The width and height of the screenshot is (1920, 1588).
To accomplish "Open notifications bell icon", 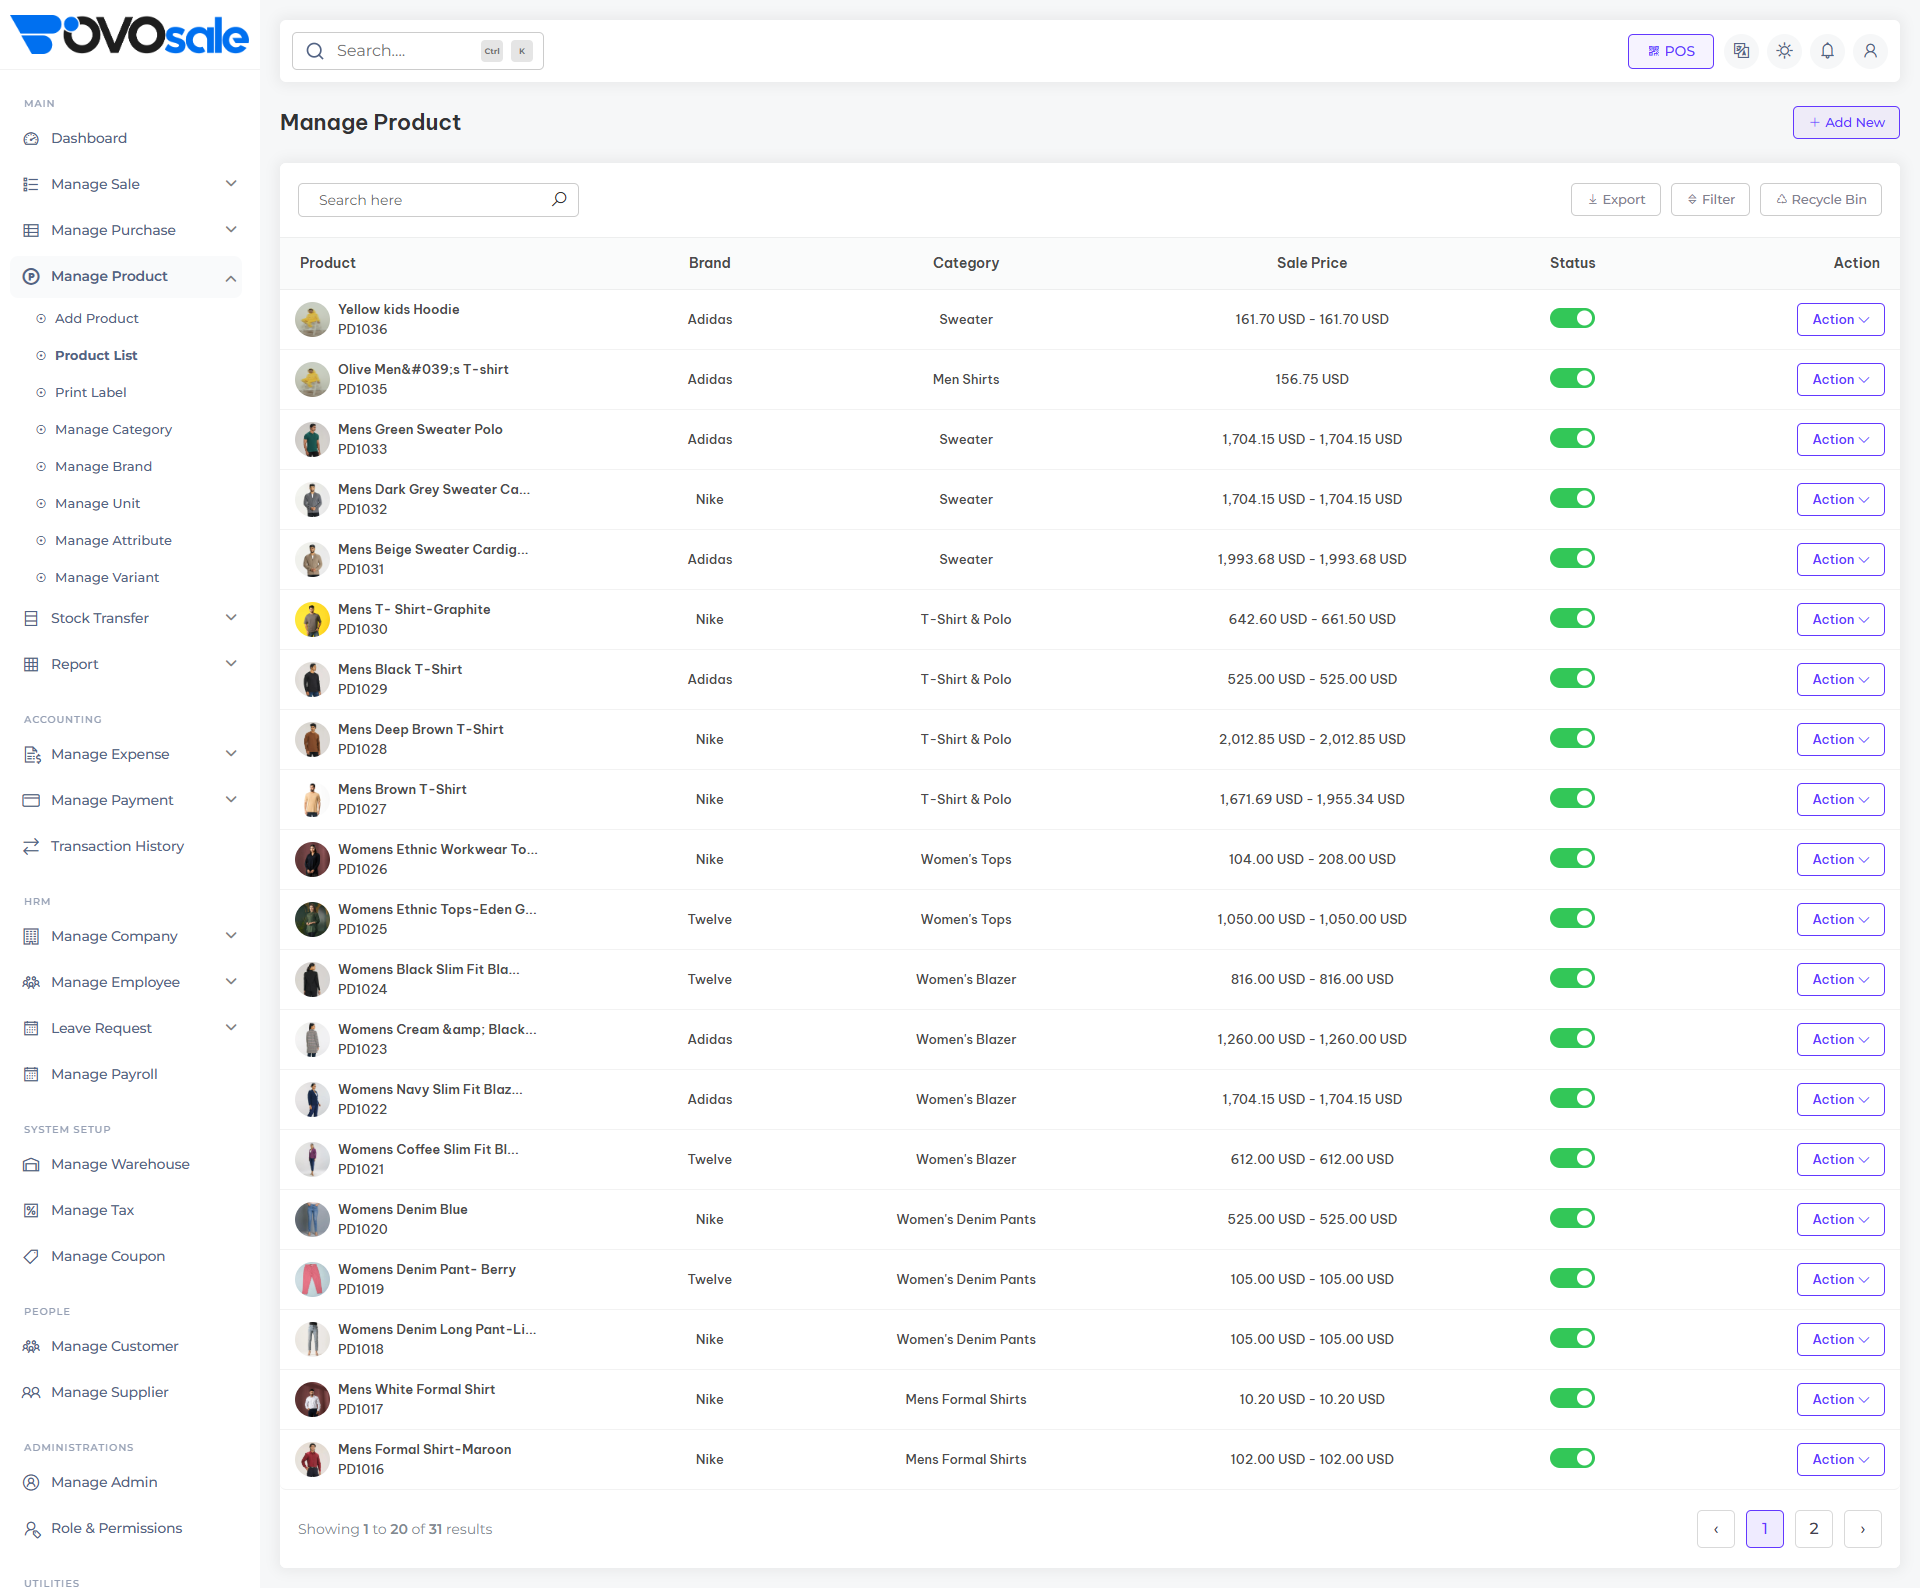I will 1827,51.
